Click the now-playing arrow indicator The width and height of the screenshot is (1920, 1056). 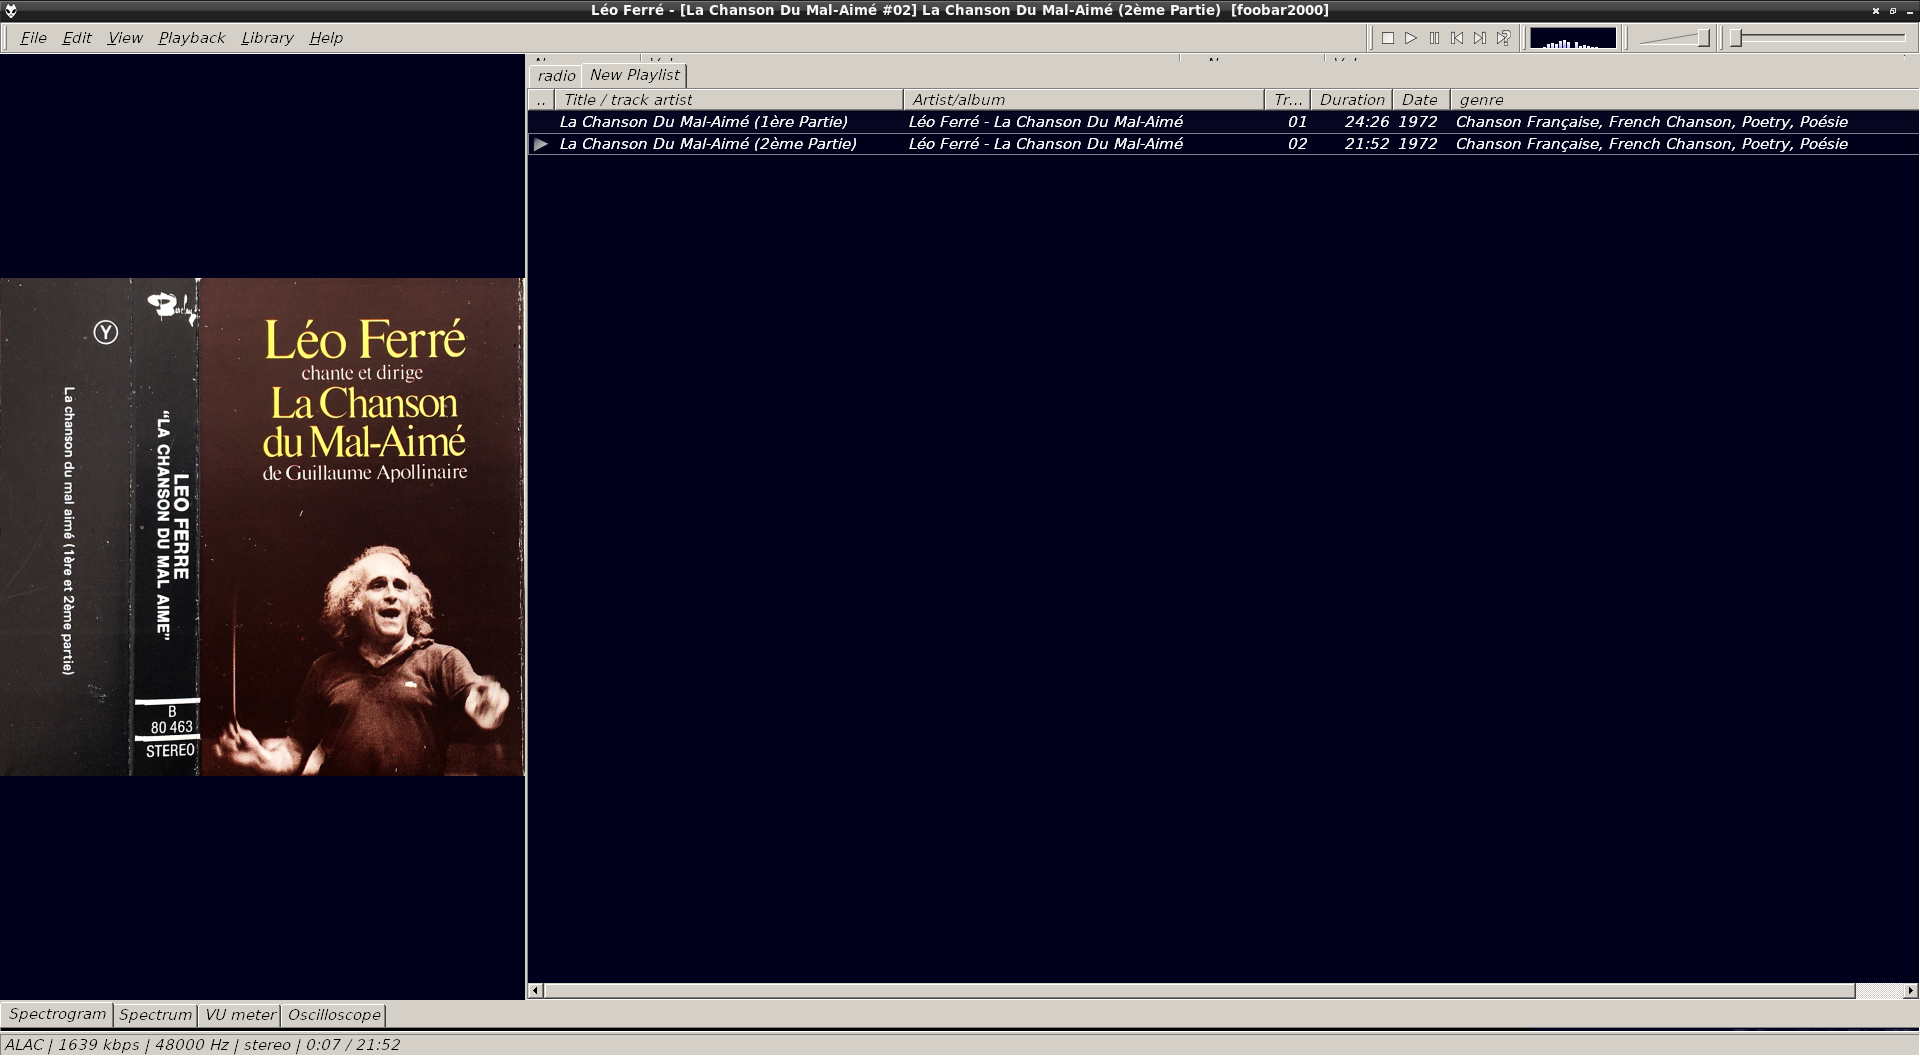(541, 144)
